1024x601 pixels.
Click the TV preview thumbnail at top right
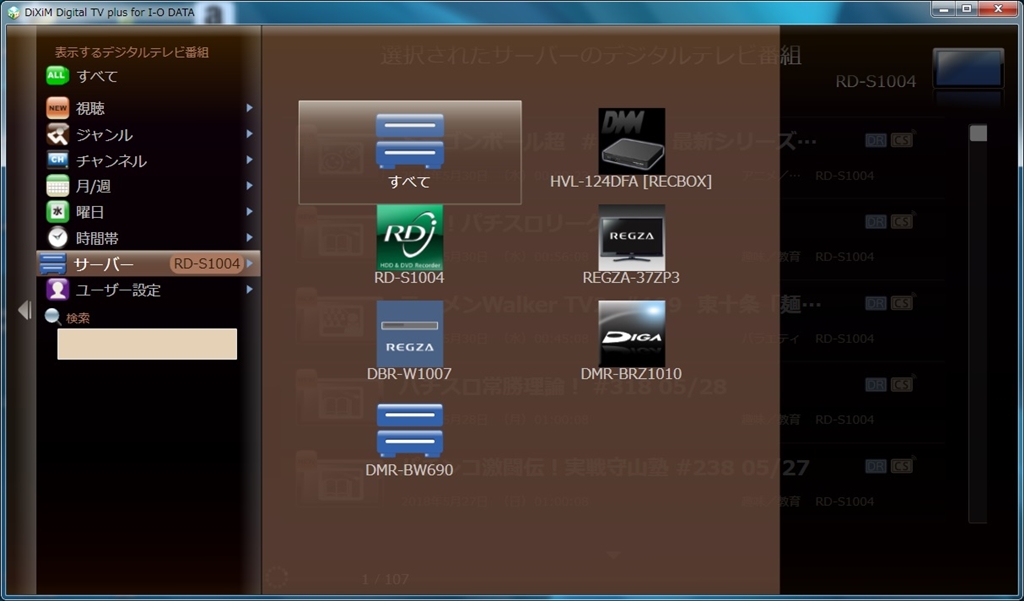[968, 68]
